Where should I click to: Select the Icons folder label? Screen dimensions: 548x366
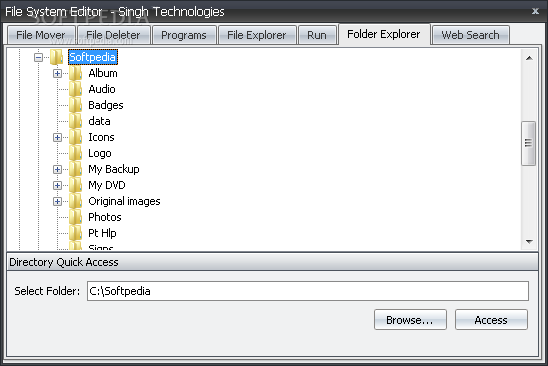pos(101,137)
